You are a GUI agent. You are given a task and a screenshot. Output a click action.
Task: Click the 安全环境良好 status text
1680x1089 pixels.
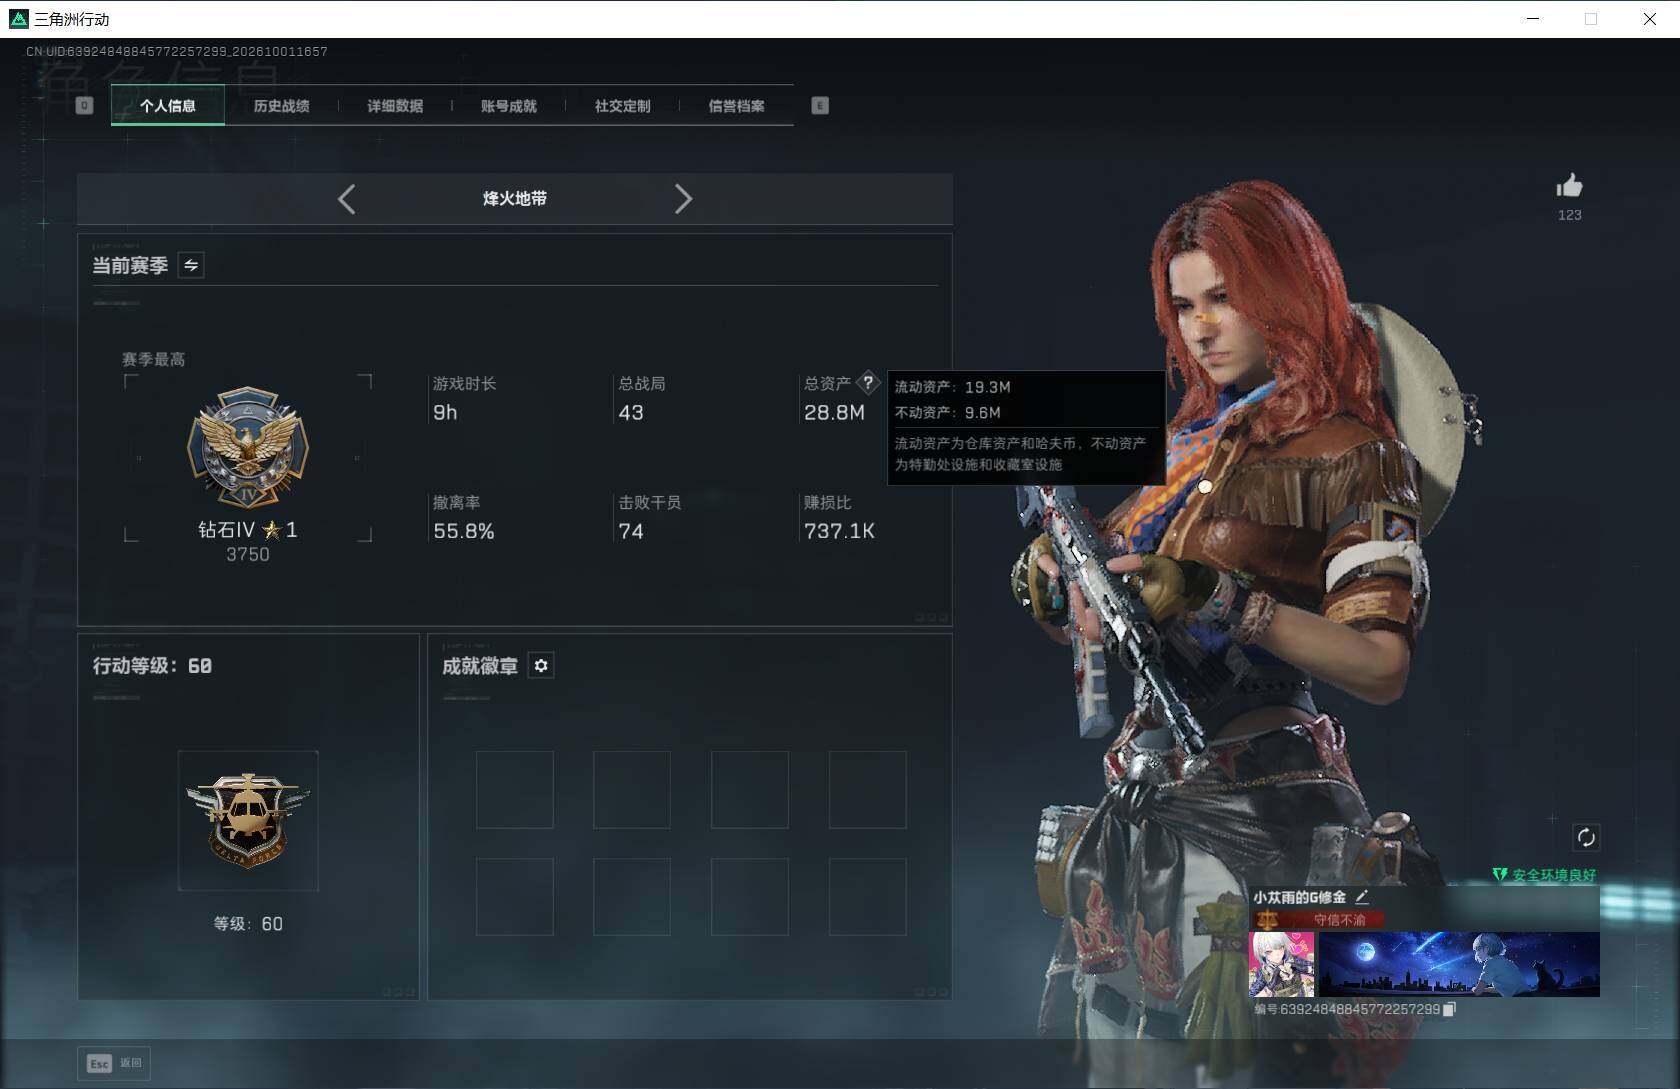(1554, 875)
